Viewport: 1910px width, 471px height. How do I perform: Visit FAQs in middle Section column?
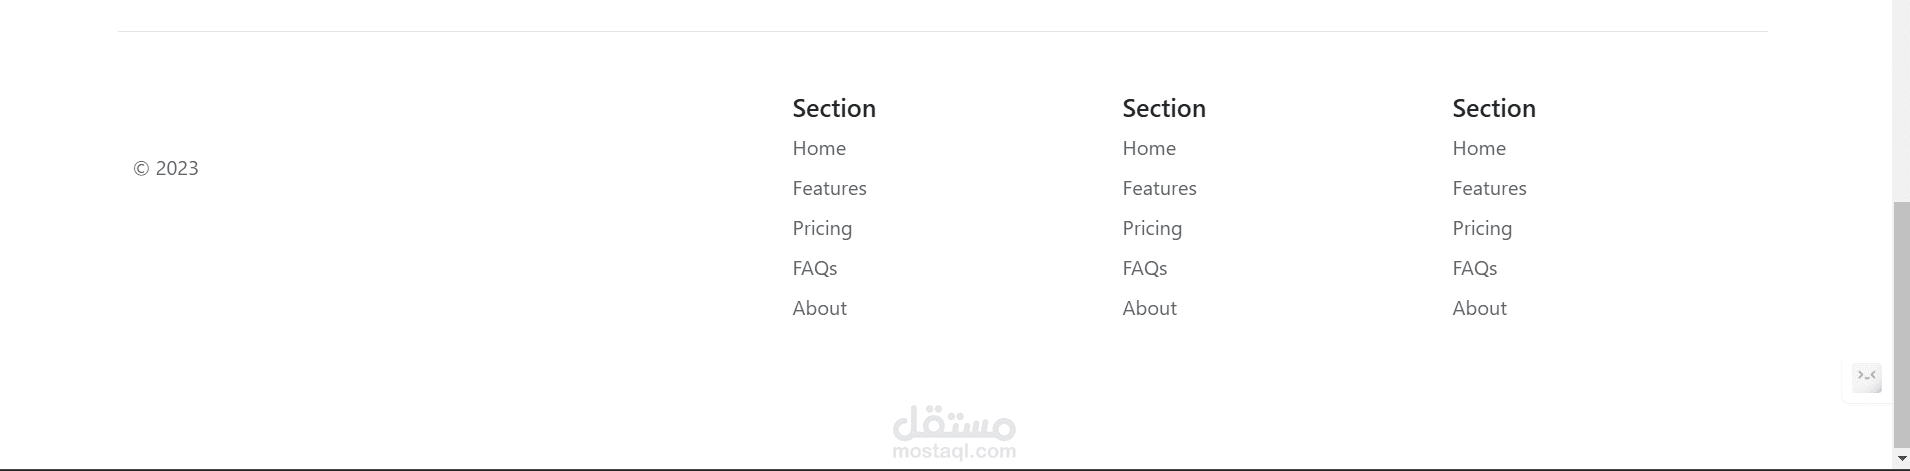coord(1144,268)
